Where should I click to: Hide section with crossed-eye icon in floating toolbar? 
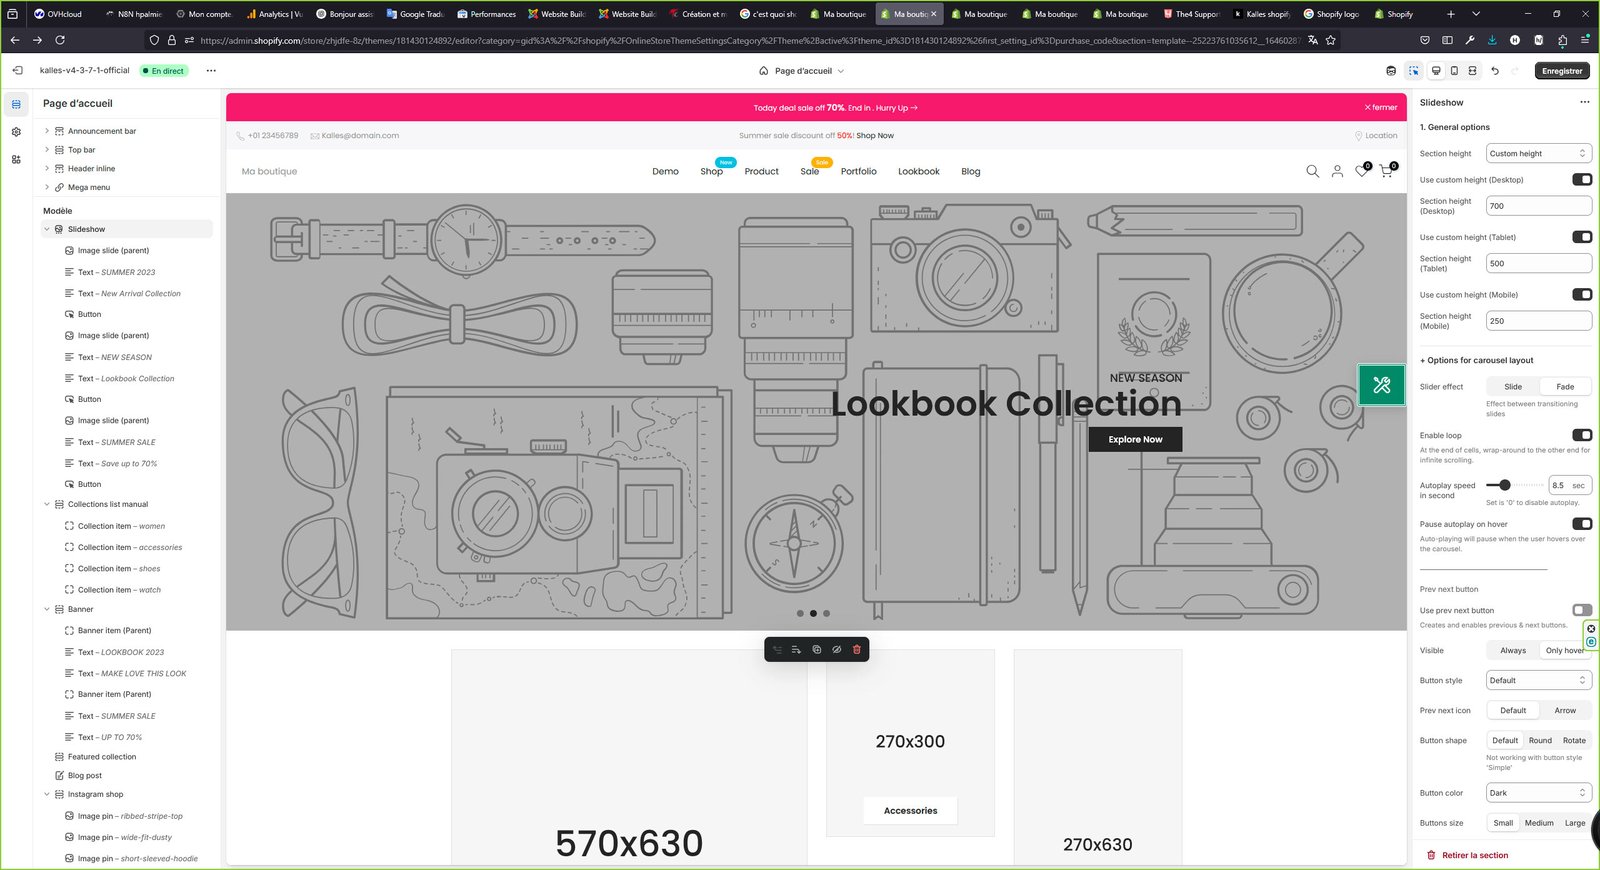click(x=837, y=650)
